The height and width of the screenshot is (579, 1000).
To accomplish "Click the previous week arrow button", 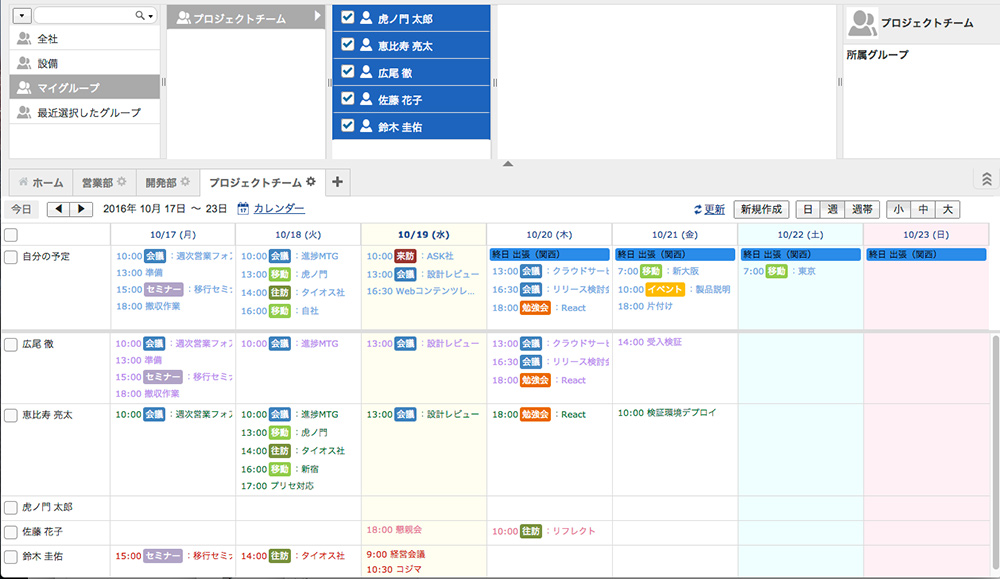I will (59, 209).
